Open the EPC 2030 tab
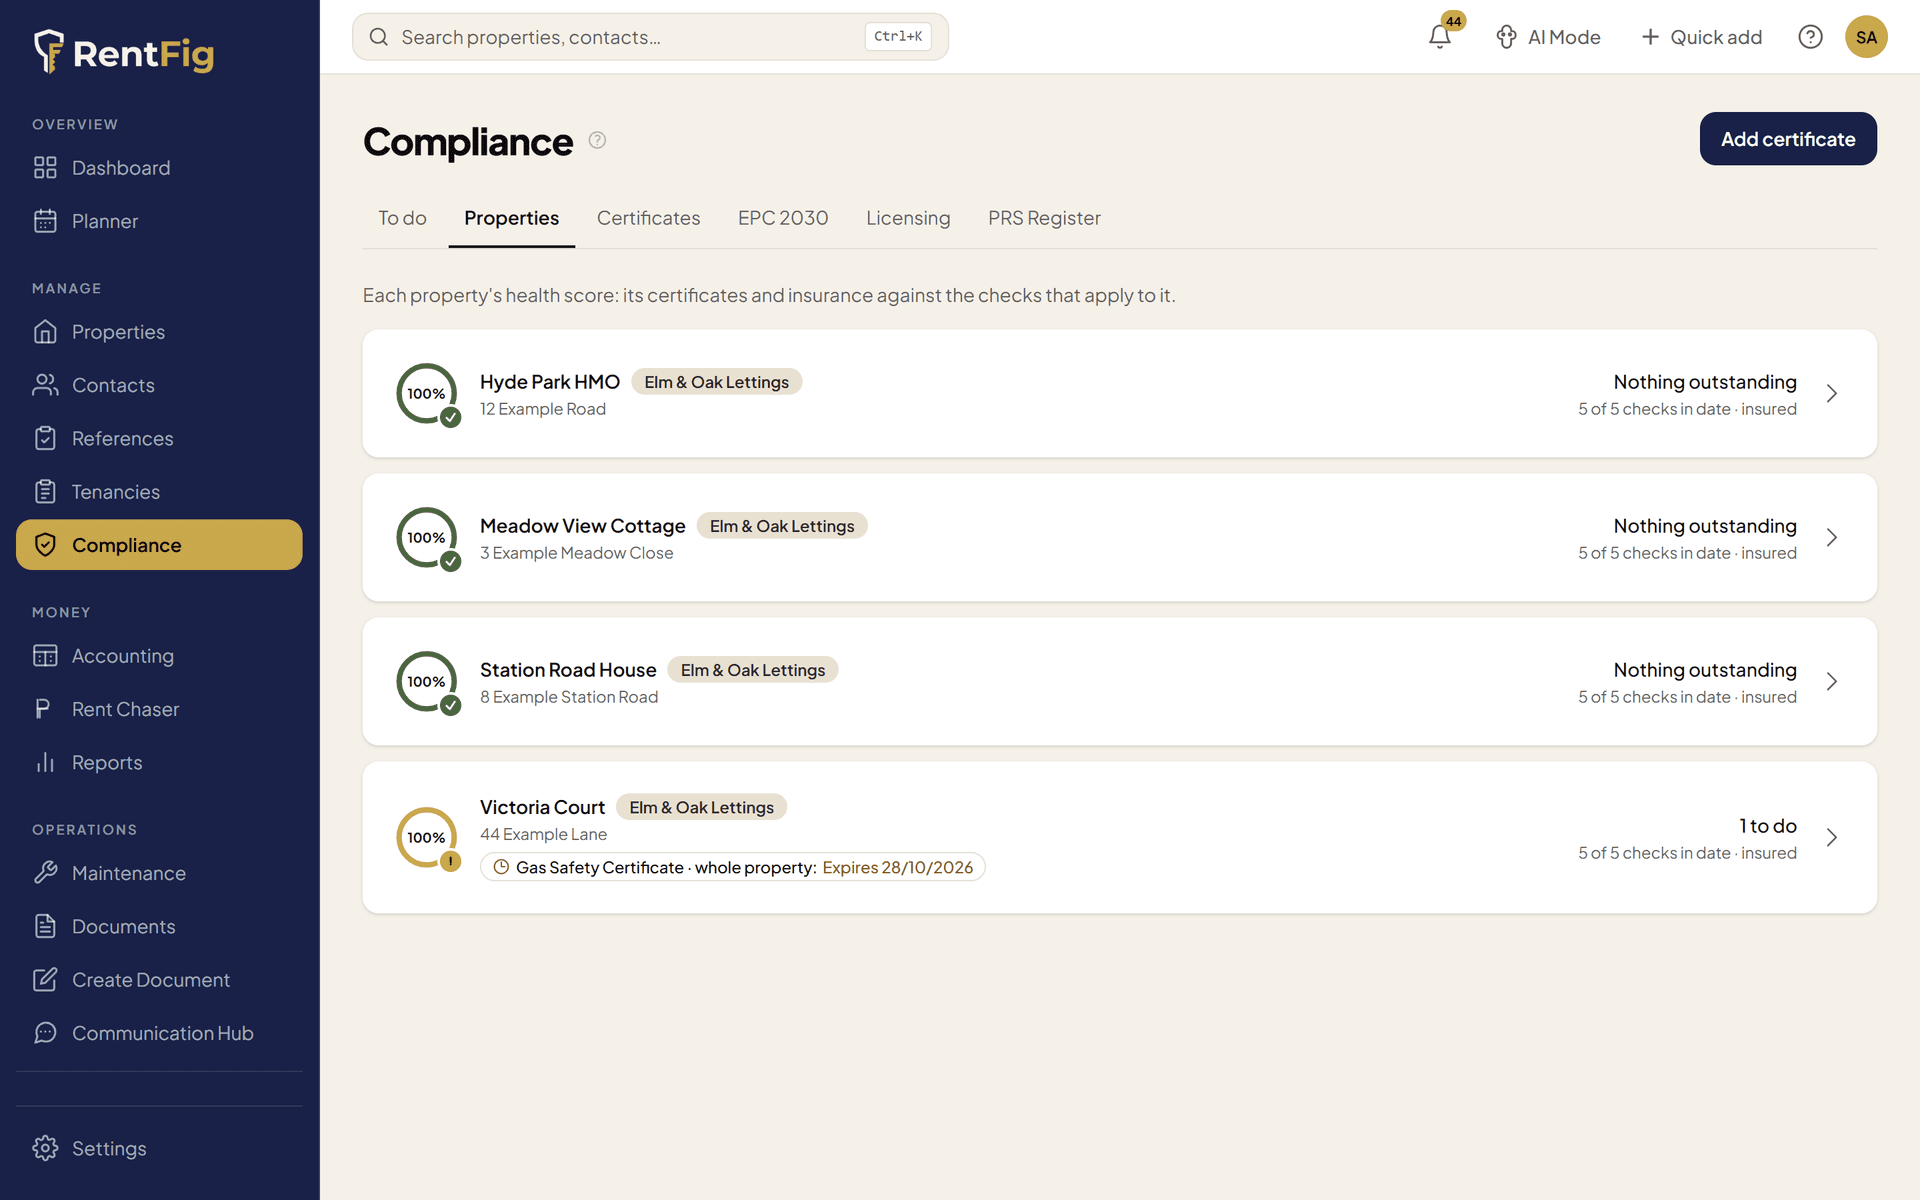 [x=783, y=218]
